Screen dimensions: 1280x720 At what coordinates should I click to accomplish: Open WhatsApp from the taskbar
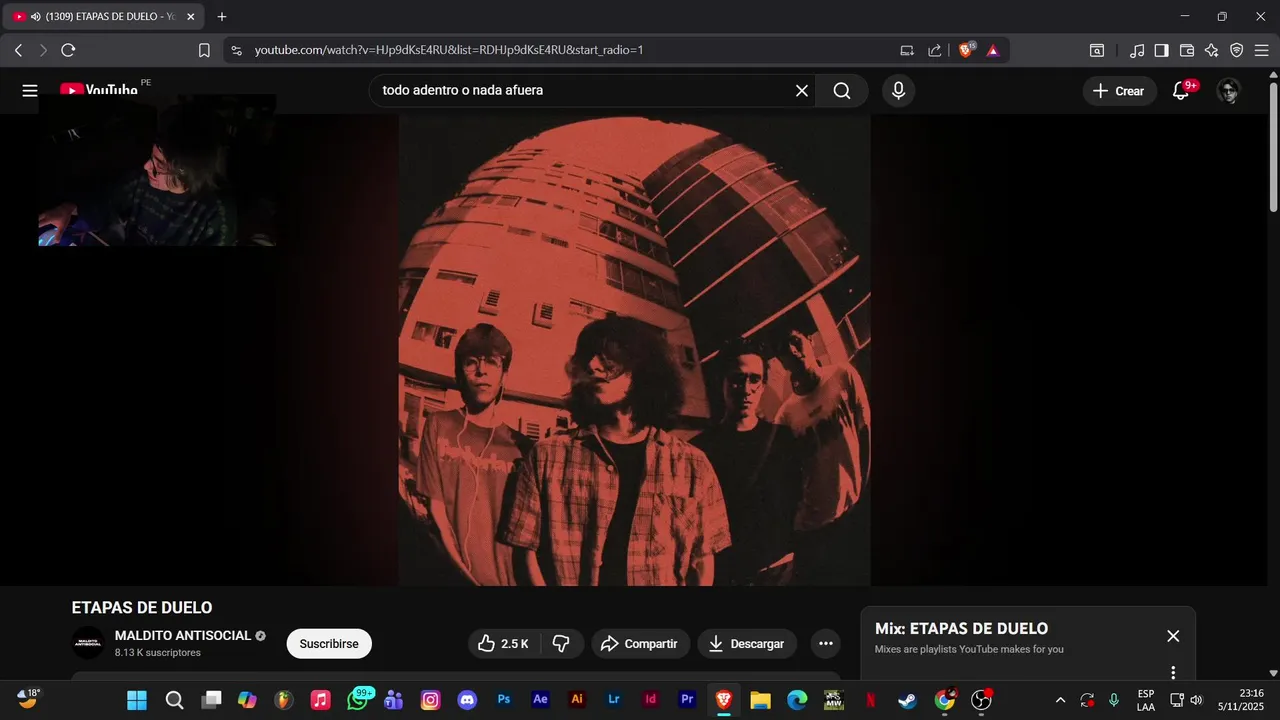pyautogui.click(x=358, y=700)
